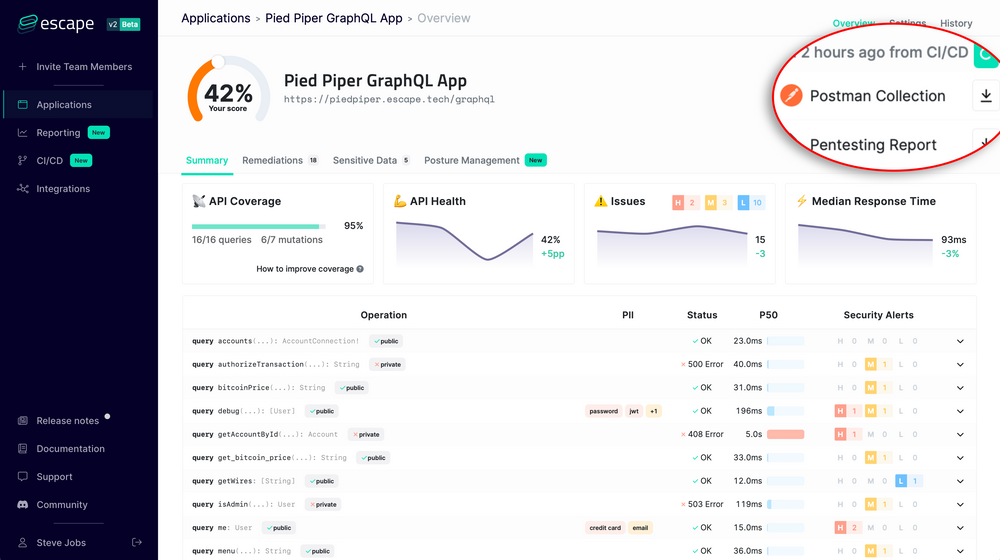The image size is (1000, 560).
Task: Open the Remediations tab
Action: click(x=280, y=161)
